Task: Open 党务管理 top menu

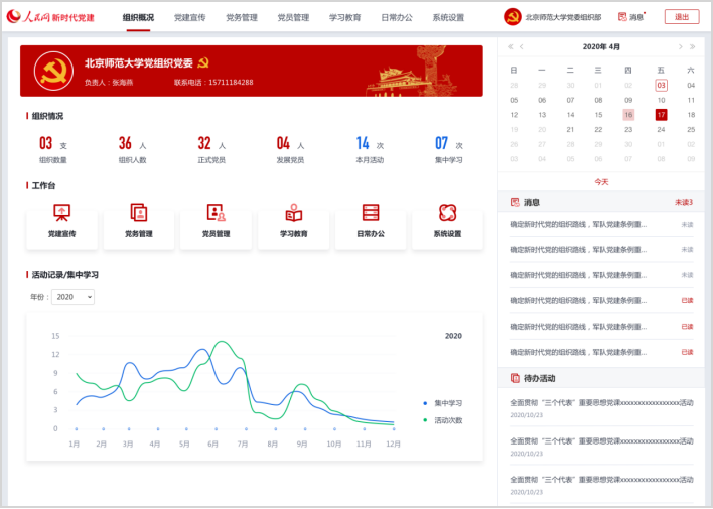Action: (242, 18)
